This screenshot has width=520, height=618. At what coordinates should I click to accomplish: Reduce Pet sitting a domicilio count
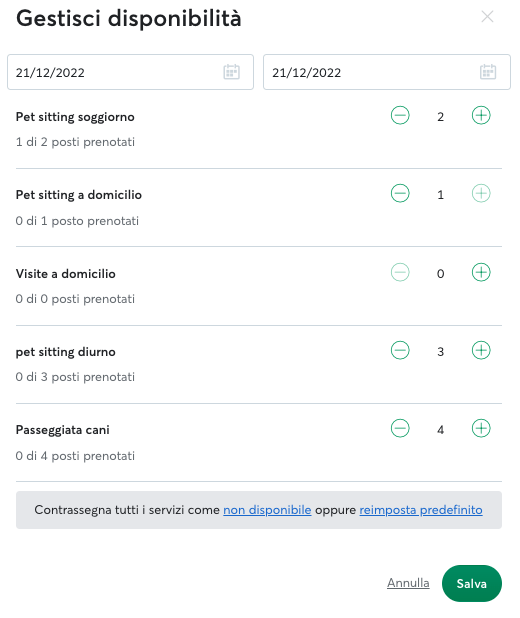click(400, 194)
